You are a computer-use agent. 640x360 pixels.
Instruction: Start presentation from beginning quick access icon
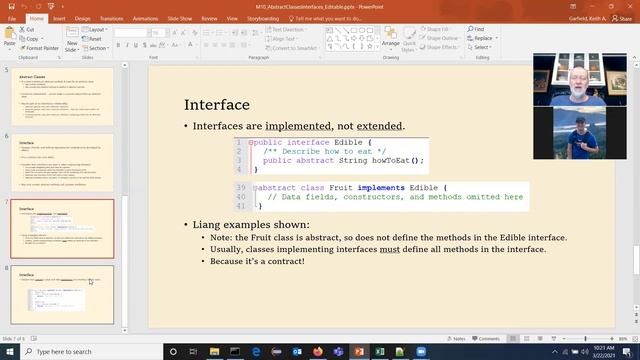51,7
